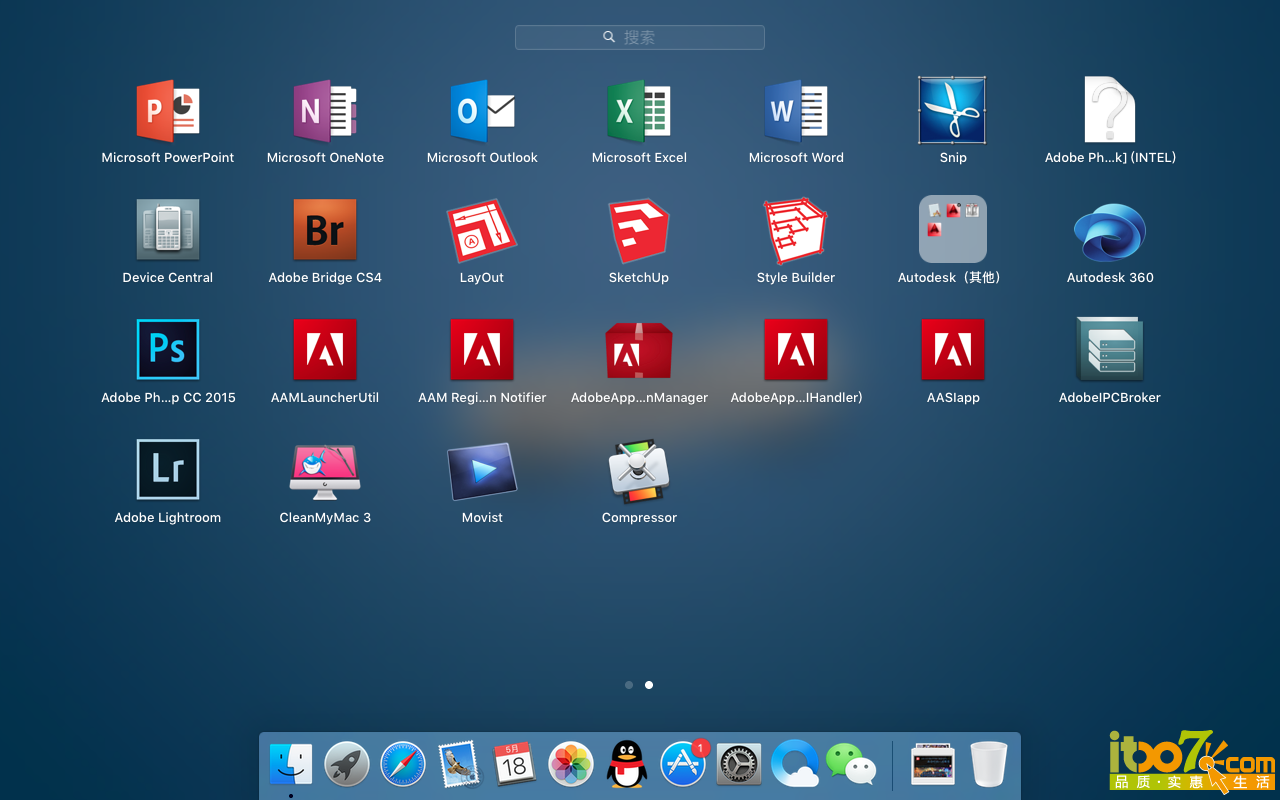Screen dimensions: 1280x800
Task: Switch to the first Launchpad page dot
Action: click(629, 685)
